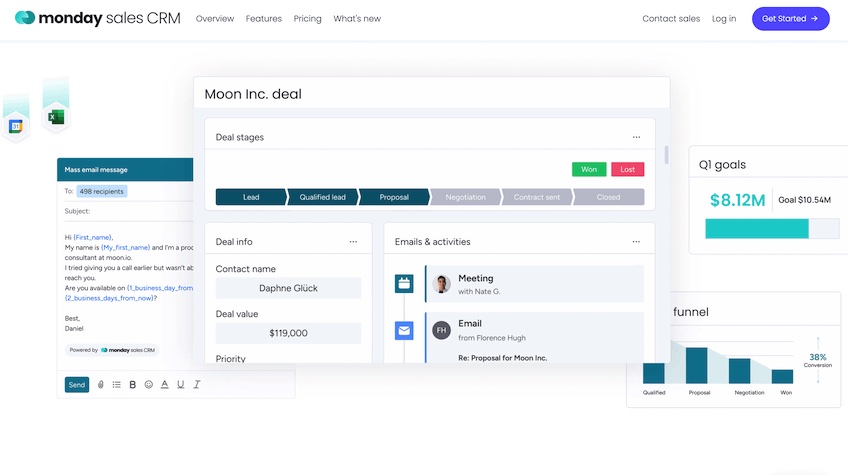Toggle underline formatting in email toolbar

181,385
